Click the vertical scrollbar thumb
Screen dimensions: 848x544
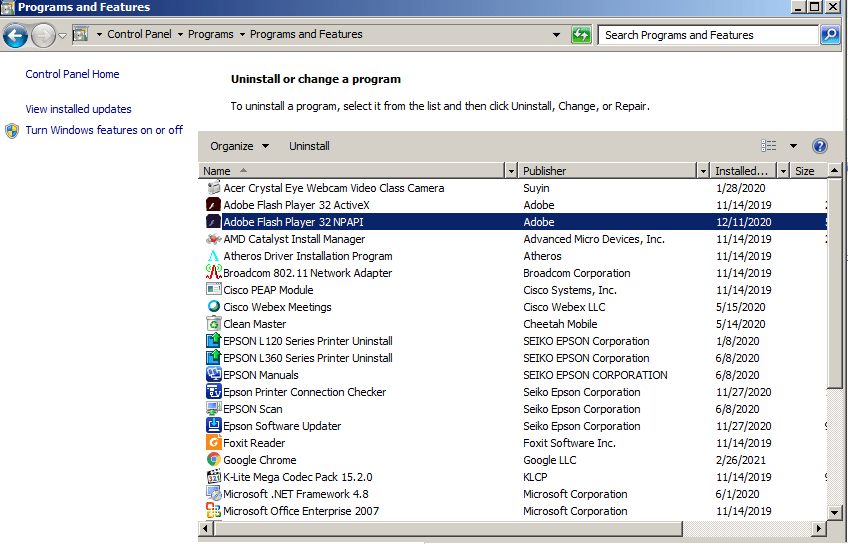pyautogui.click(x=834, y=283)
